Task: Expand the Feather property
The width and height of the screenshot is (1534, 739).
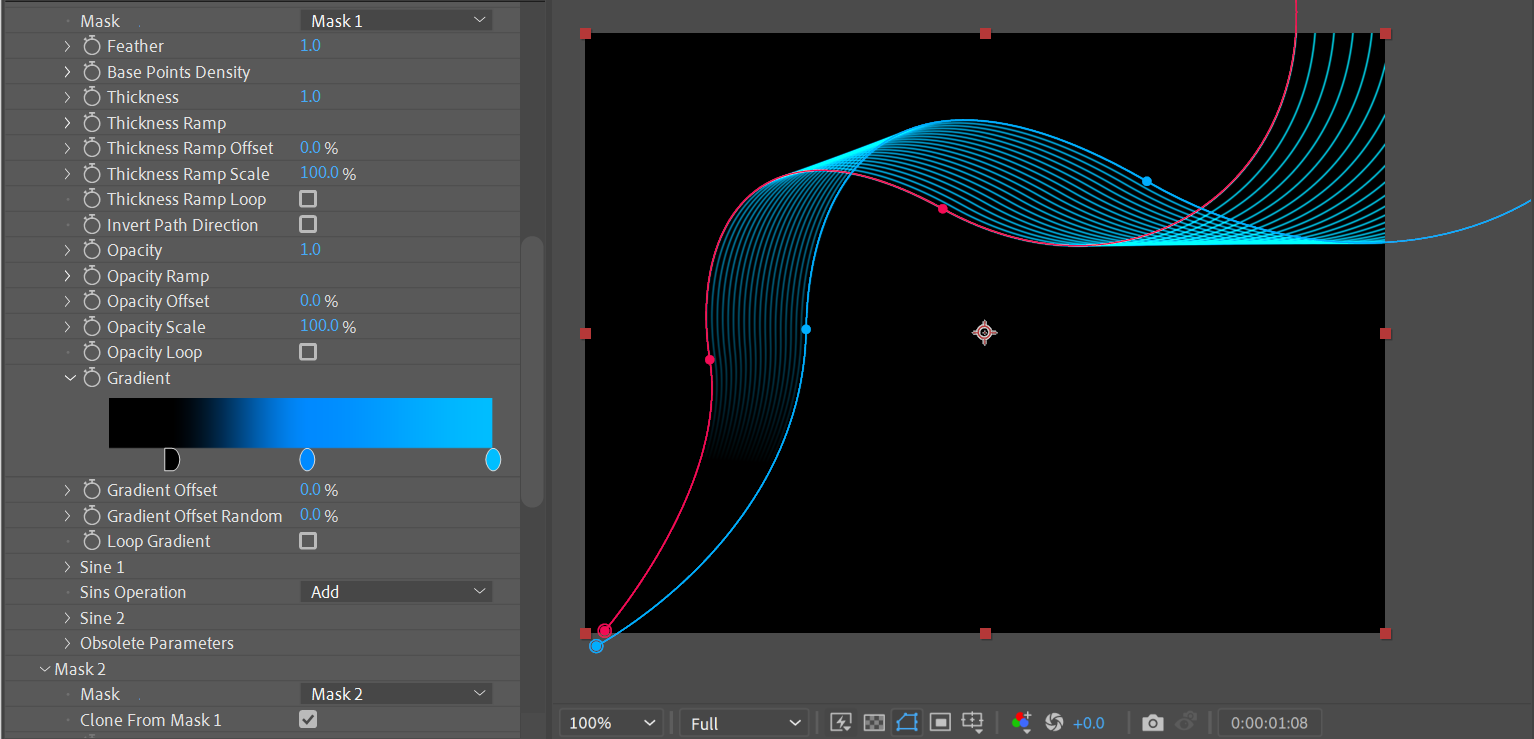Action: tap(67, 46)
